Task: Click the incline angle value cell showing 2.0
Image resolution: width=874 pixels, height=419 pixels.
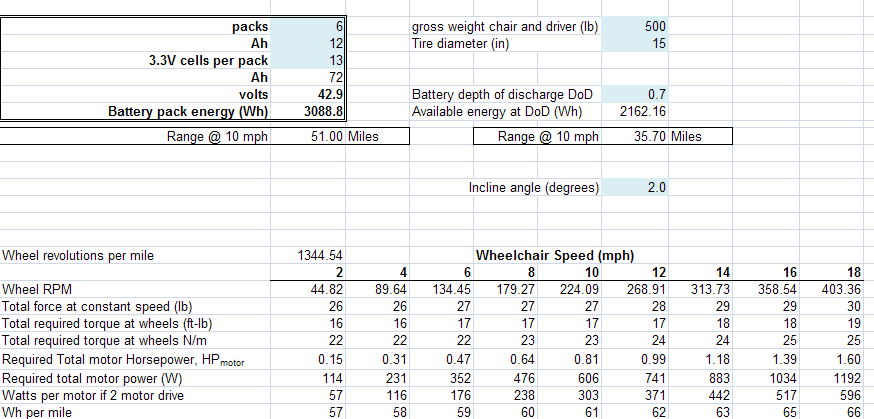Action: point(635,187)
